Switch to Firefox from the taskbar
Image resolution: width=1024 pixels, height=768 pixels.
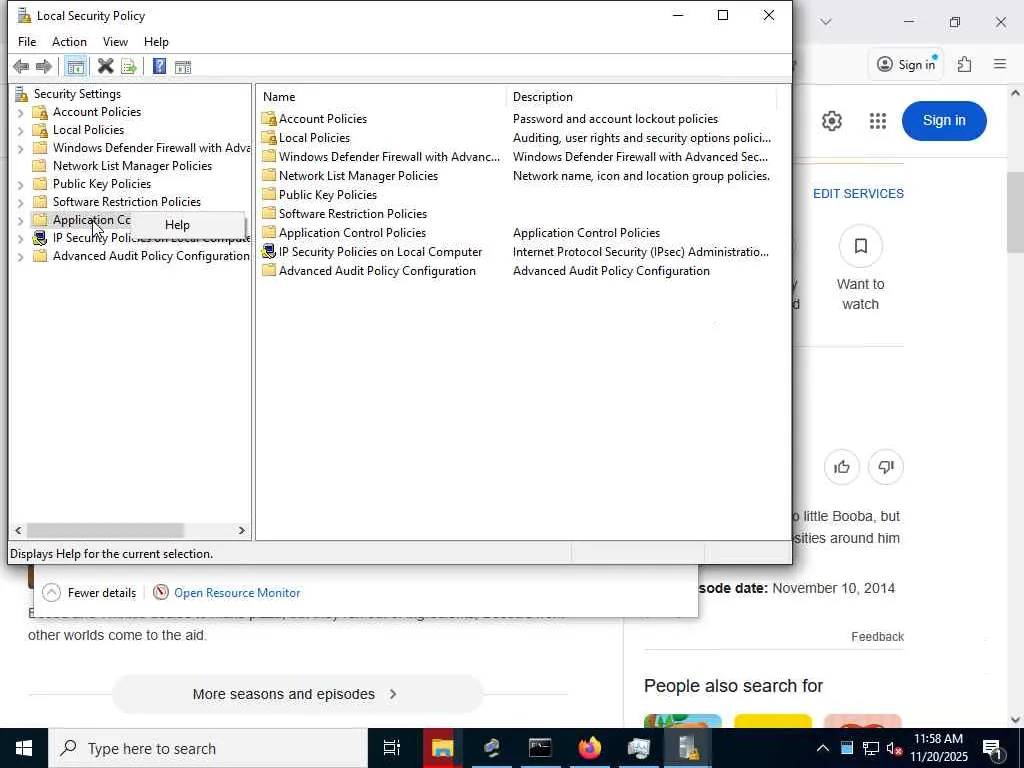(x=590, y=748)
